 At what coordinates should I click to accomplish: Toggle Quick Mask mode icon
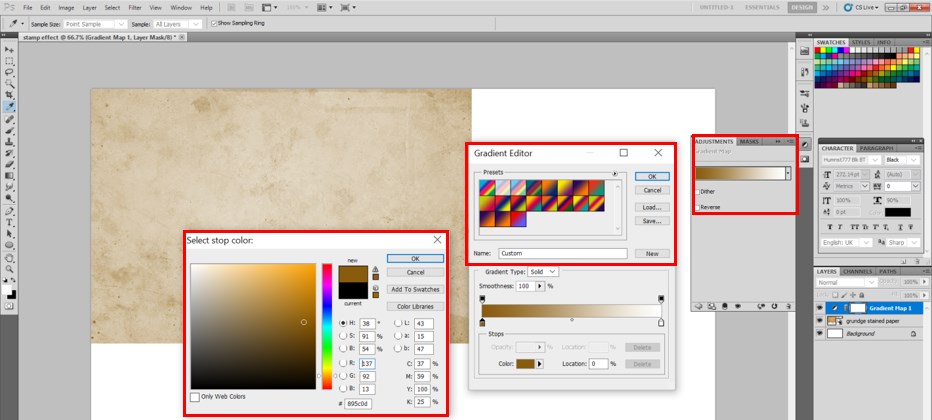pos(9,305)
